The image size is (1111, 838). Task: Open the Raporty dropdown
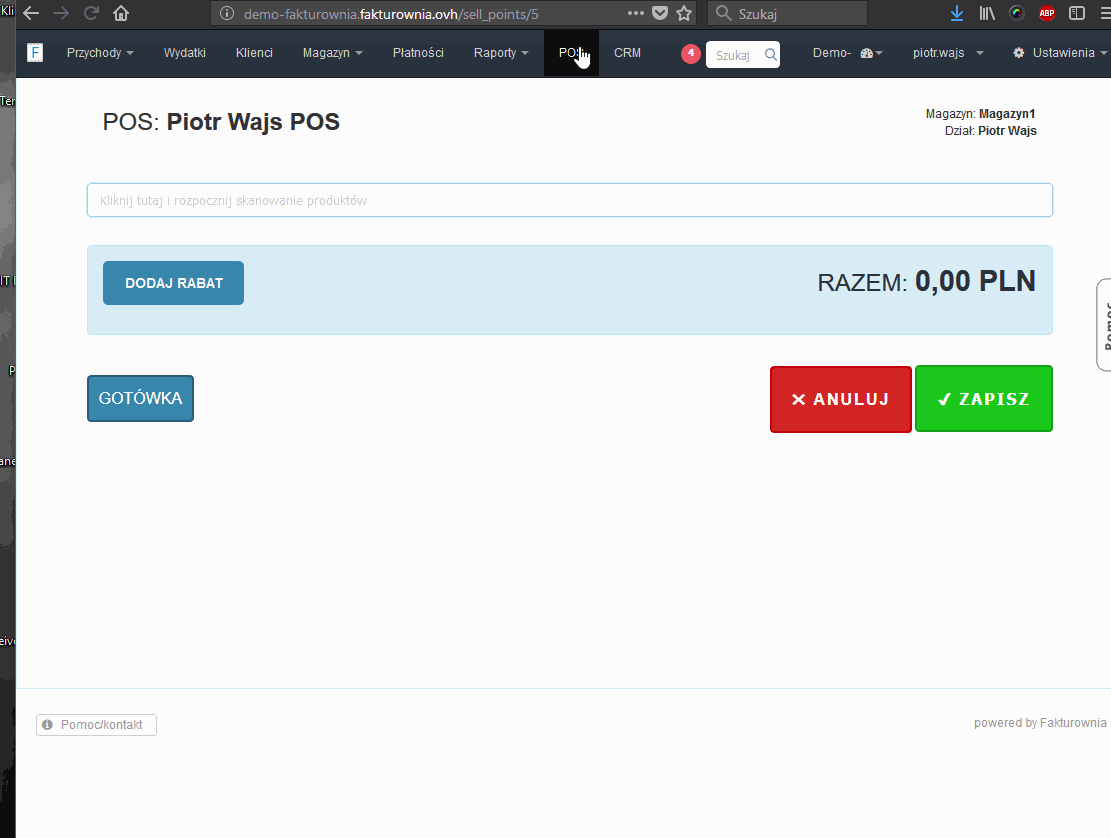pos(501,53)
